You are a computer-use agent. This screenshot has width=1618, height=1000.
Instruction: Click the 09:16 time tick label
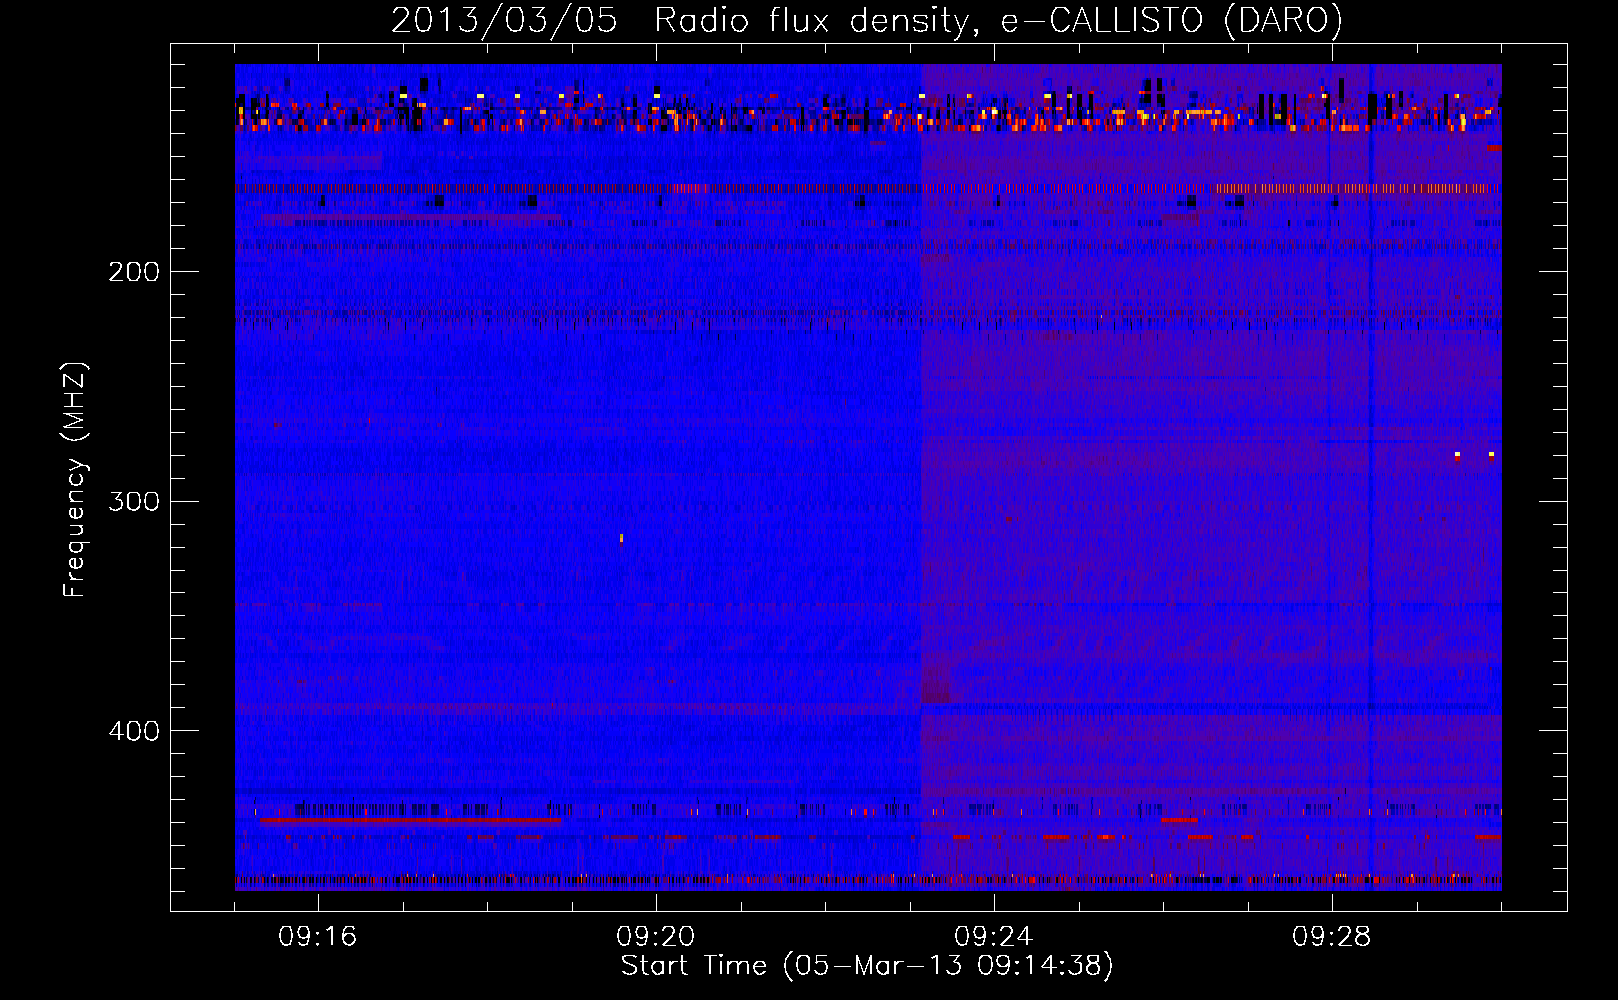pos(318,937)
